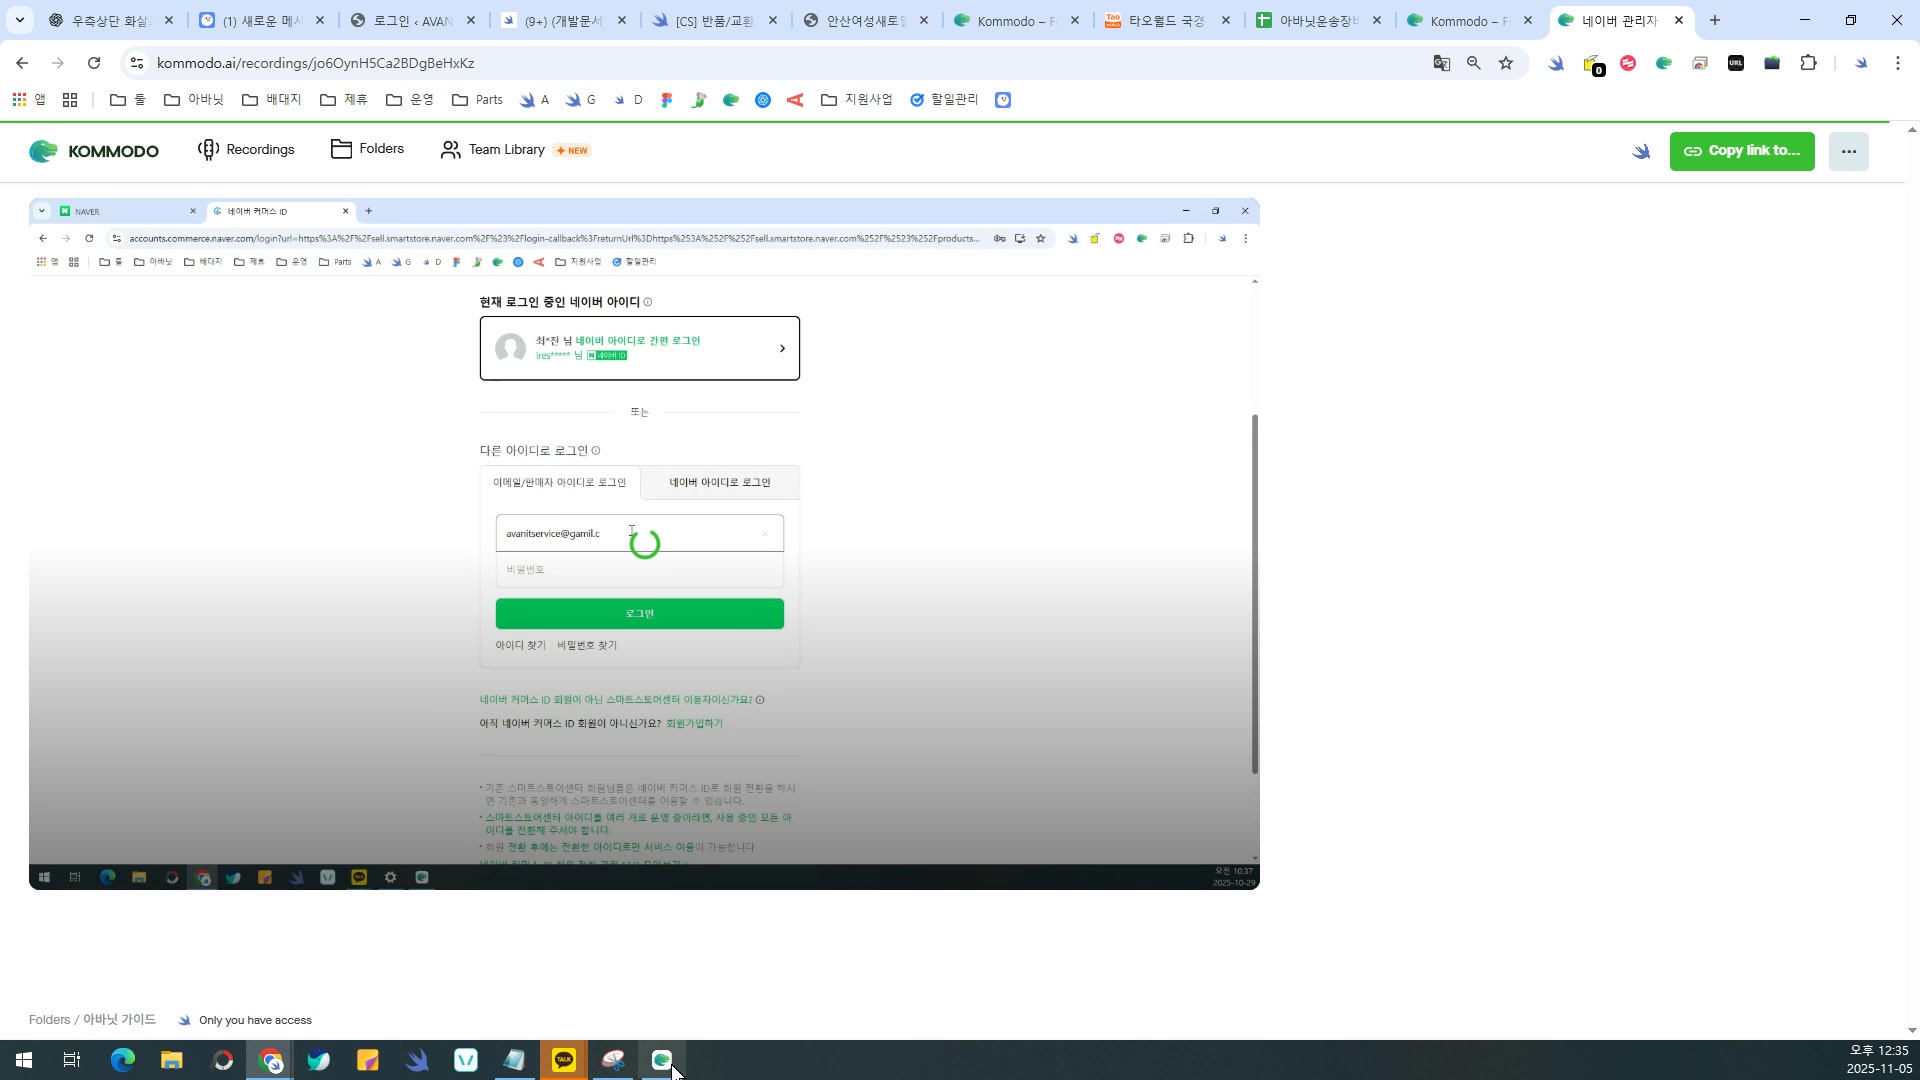The image size is (1920, 1080).
Task: Open the bookmark labeled G
Action: [x=581, y=100]
